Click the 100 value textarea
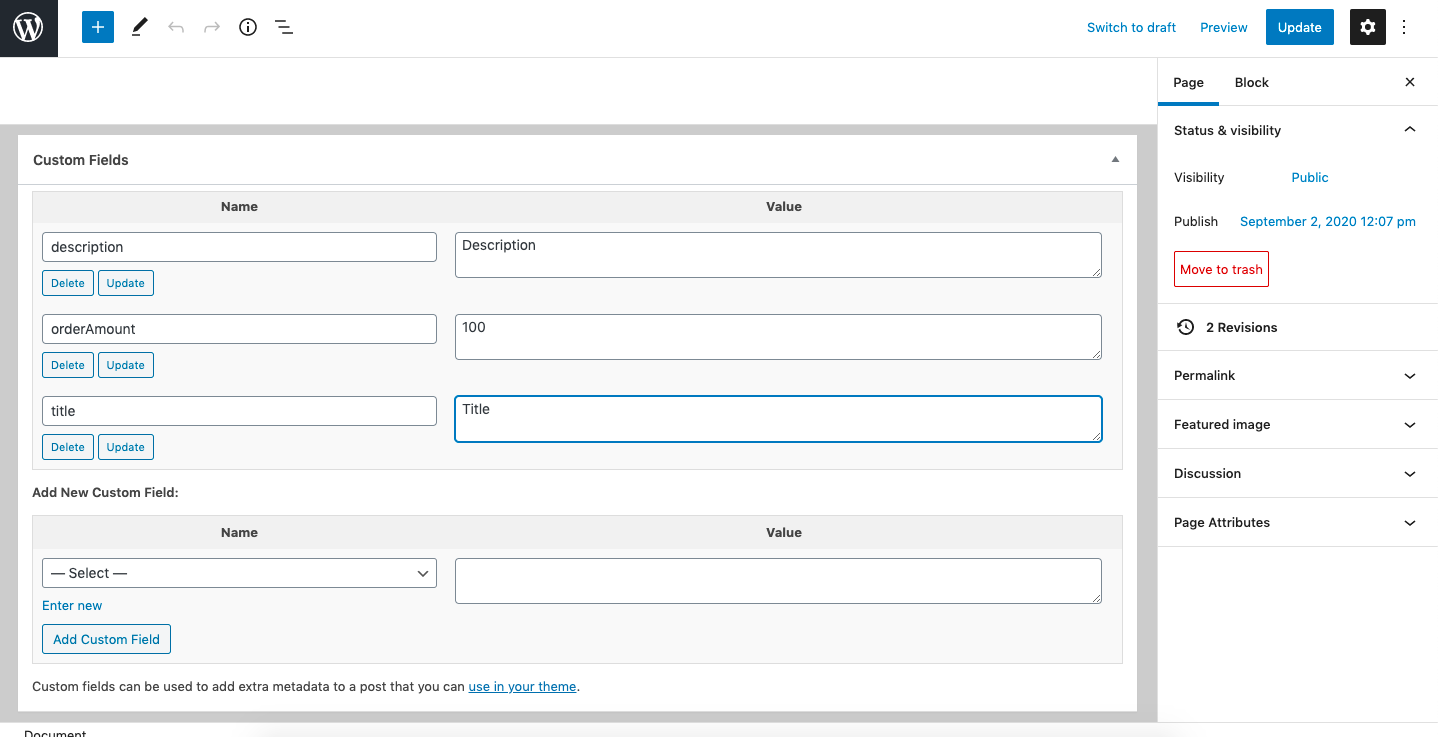 (778, 337)
